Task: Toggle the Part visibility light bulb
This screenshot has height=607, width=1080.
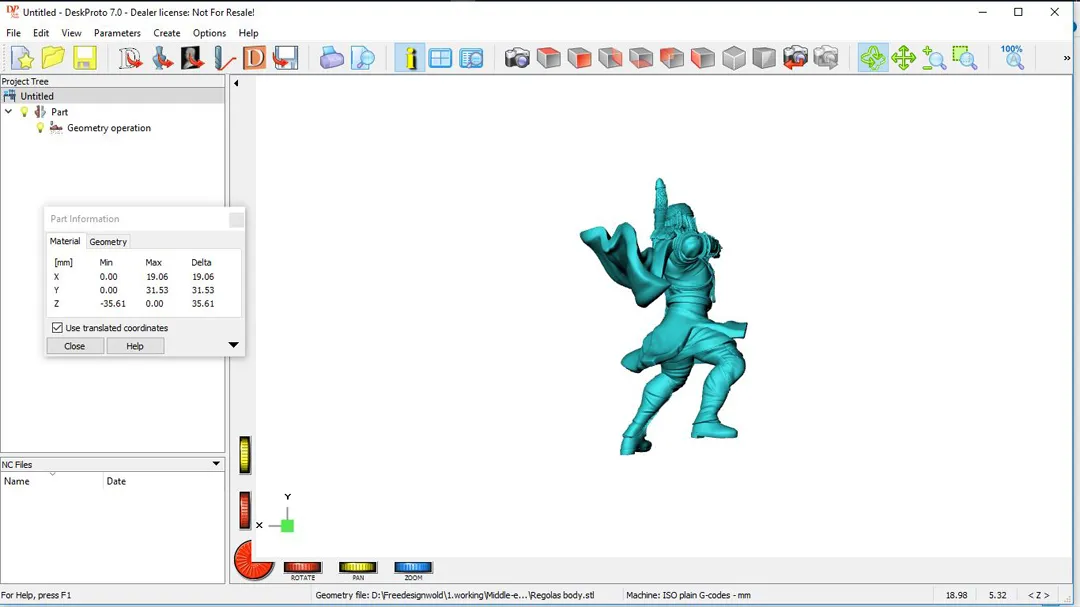Action: (x=24, y=112)
